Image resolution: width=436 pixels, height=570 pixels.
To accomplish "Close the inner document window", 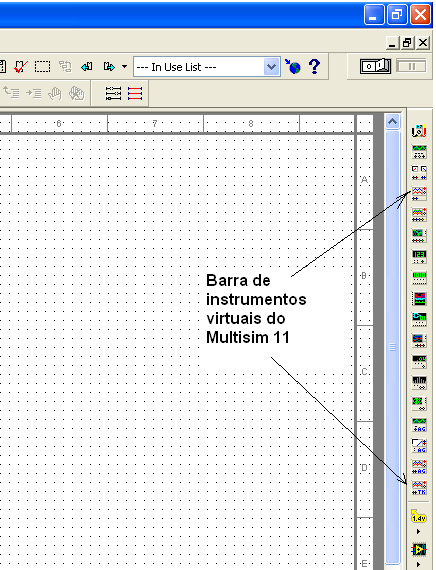I will [423, 43].
